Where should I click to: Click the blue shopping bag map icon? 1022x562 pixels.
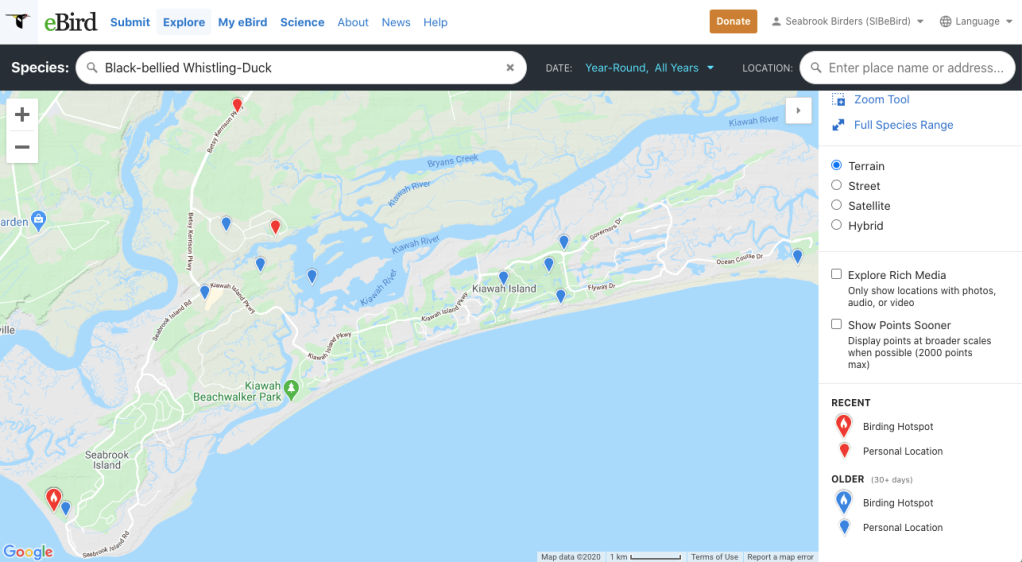click(x=38, y=221)
